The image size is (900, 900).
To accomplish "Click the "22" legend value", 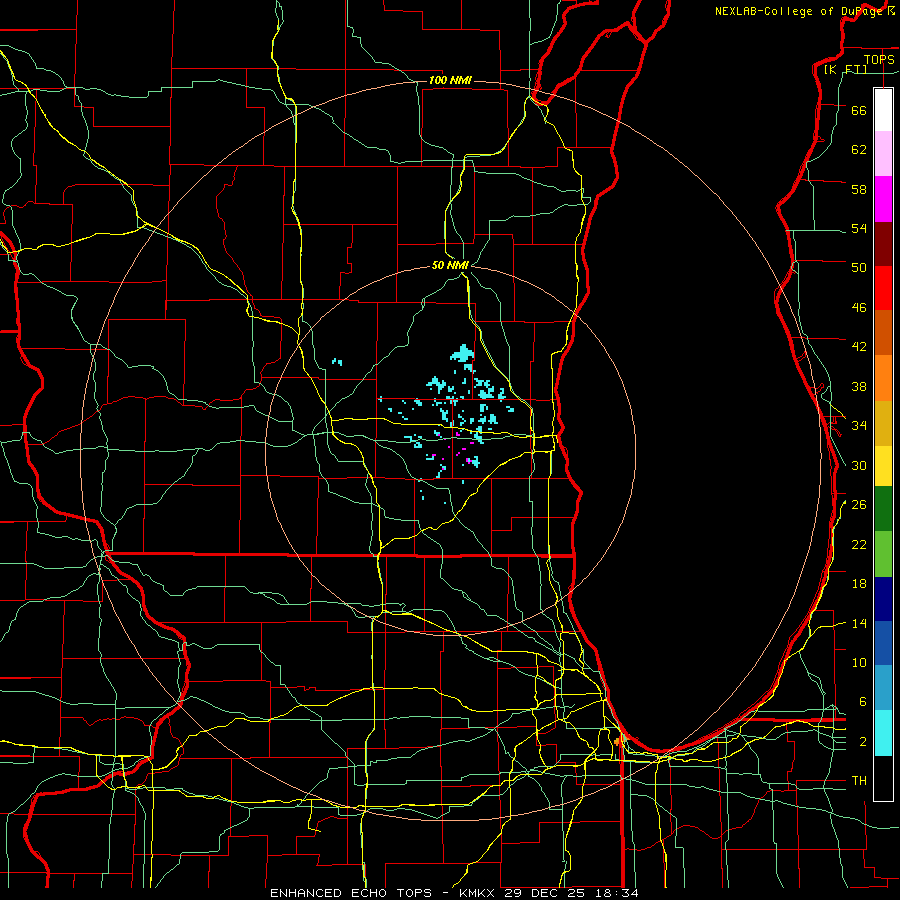I will coord(859,544).
